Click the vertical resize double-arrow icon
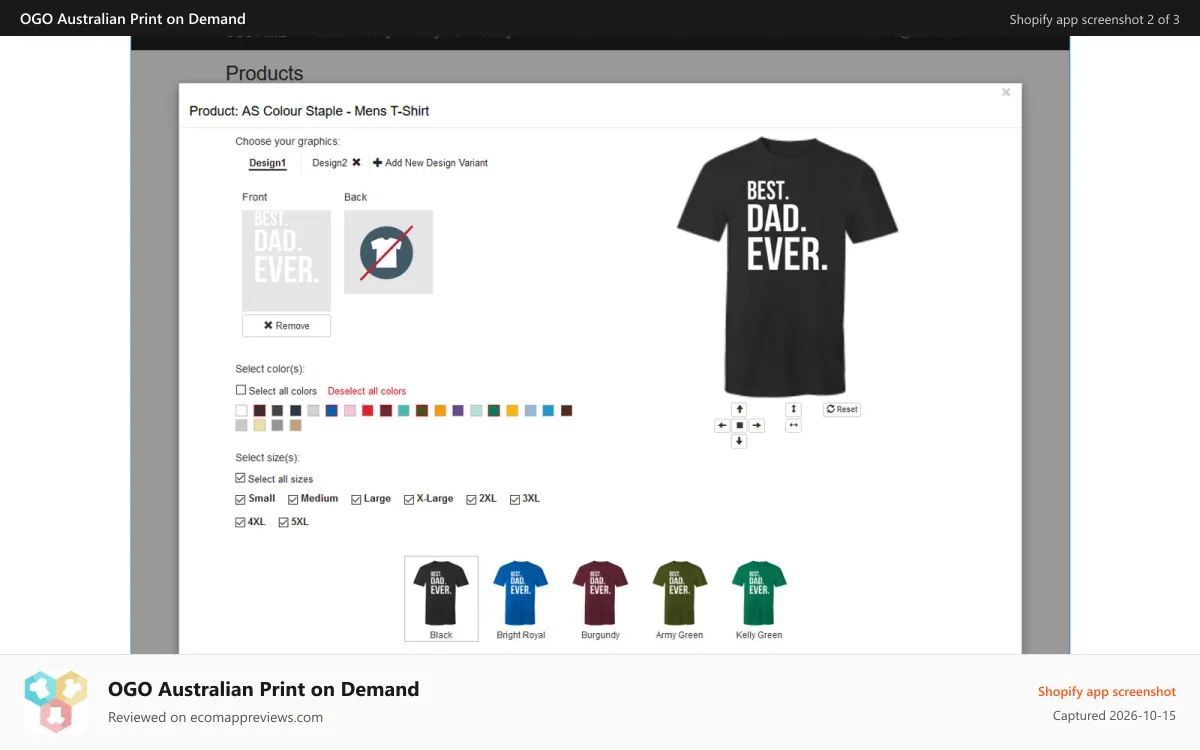Screen dimensions: 1200x750 tap(793, 409)
